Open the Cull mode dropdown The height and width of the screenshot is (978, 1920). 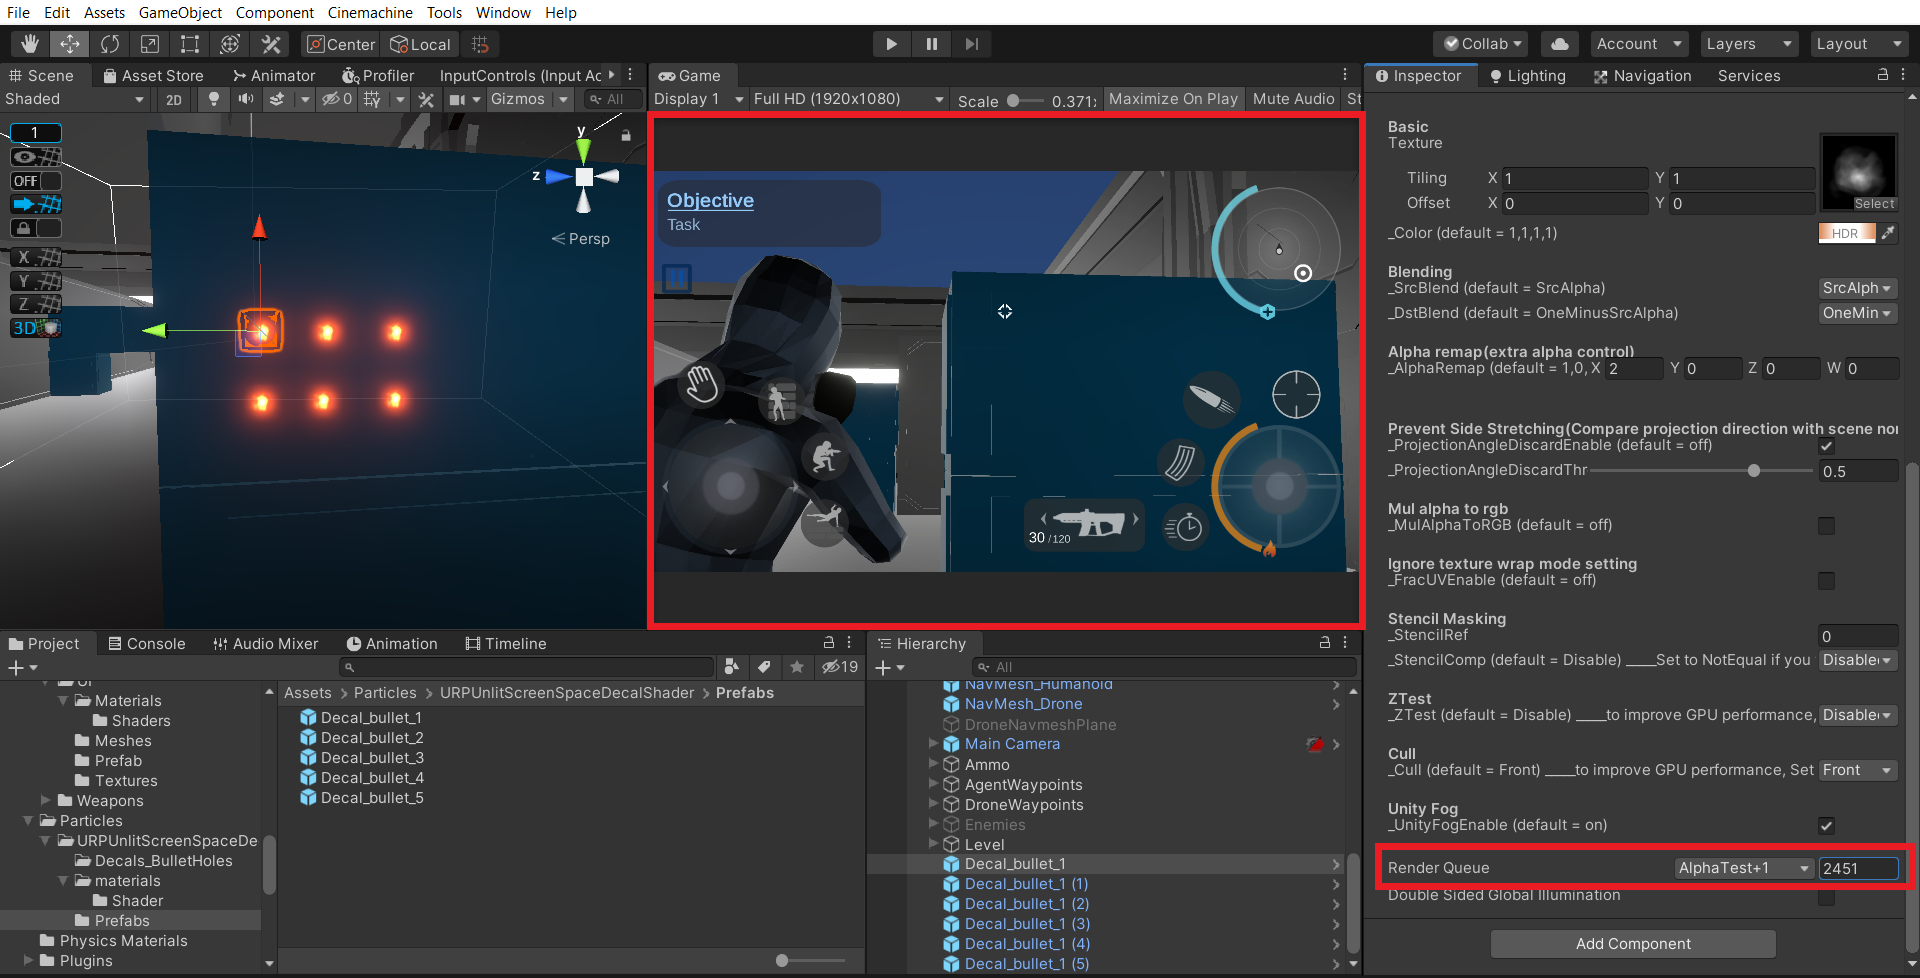pos(1857,770)
